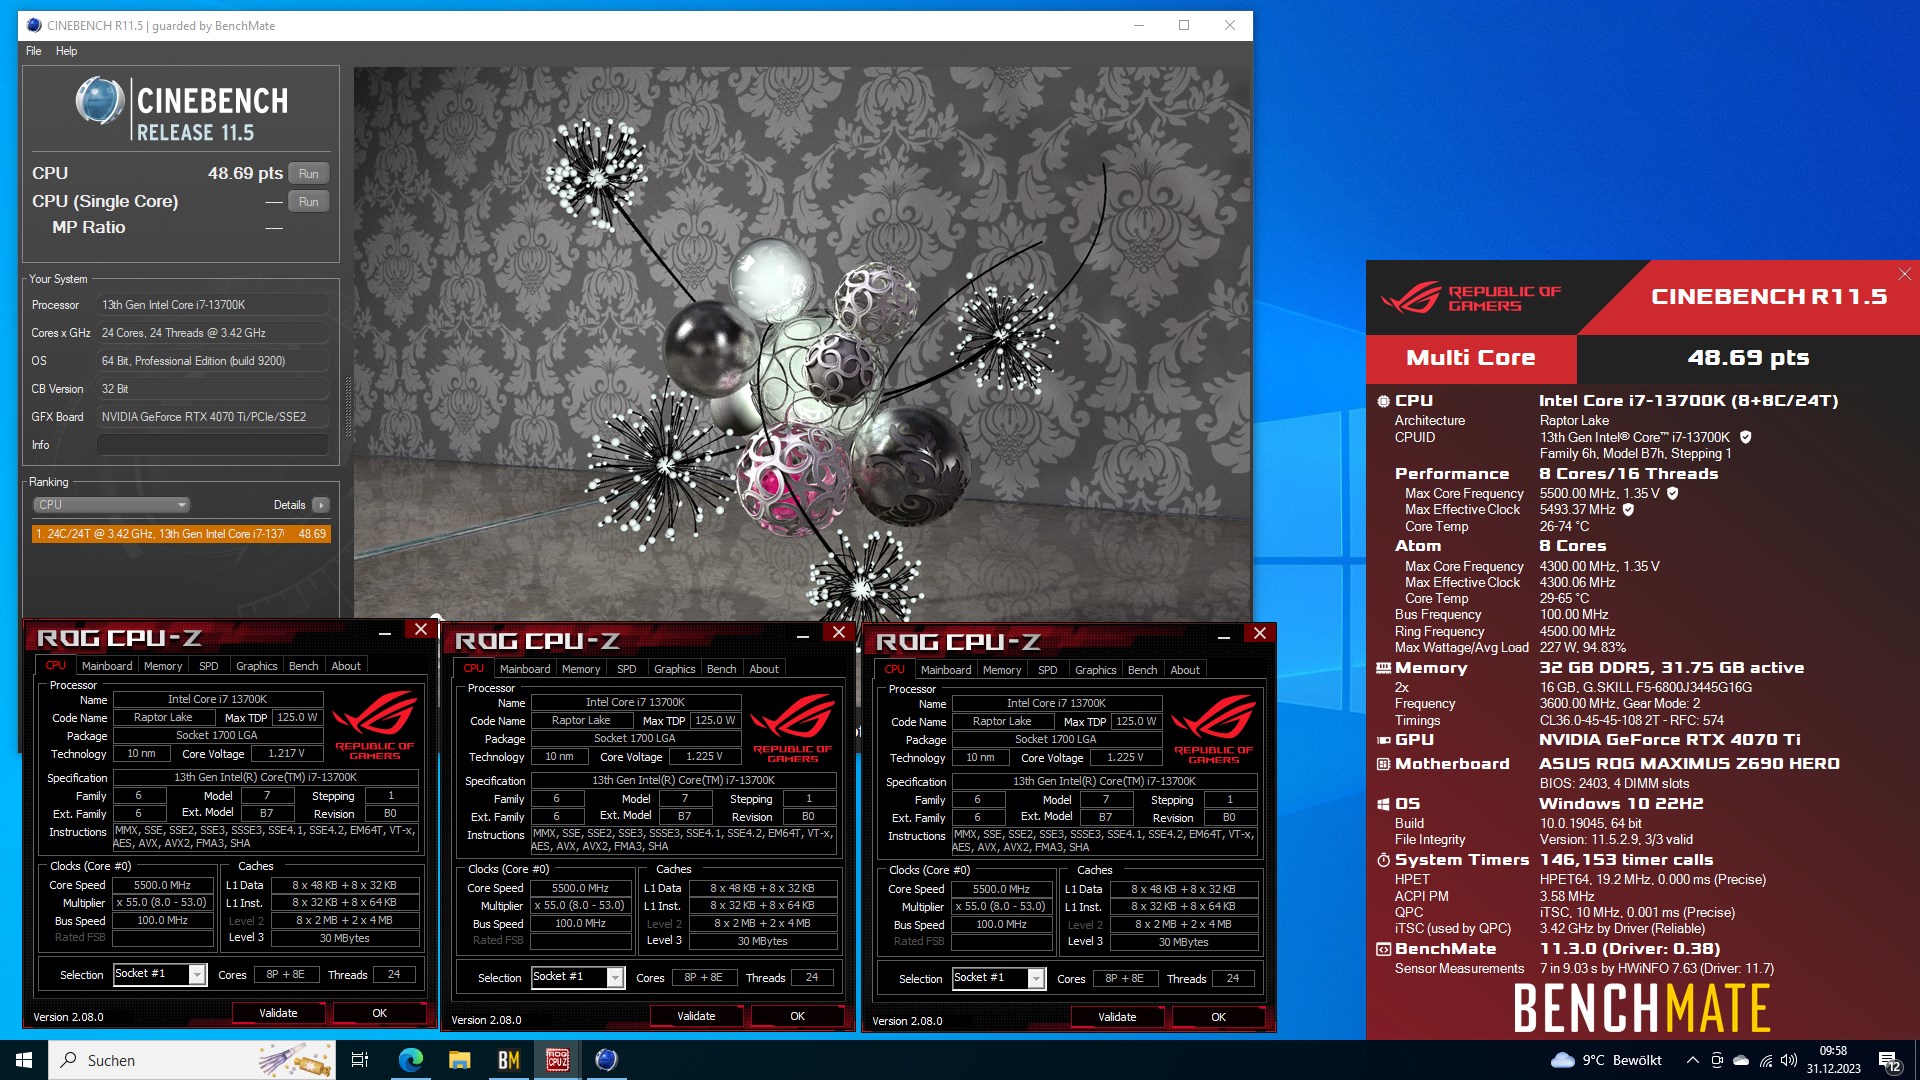The height and width of the screenshot is (1080, 1920).
Task: Click the panel splitter handle beside Your System
Action: coord(348,407)
